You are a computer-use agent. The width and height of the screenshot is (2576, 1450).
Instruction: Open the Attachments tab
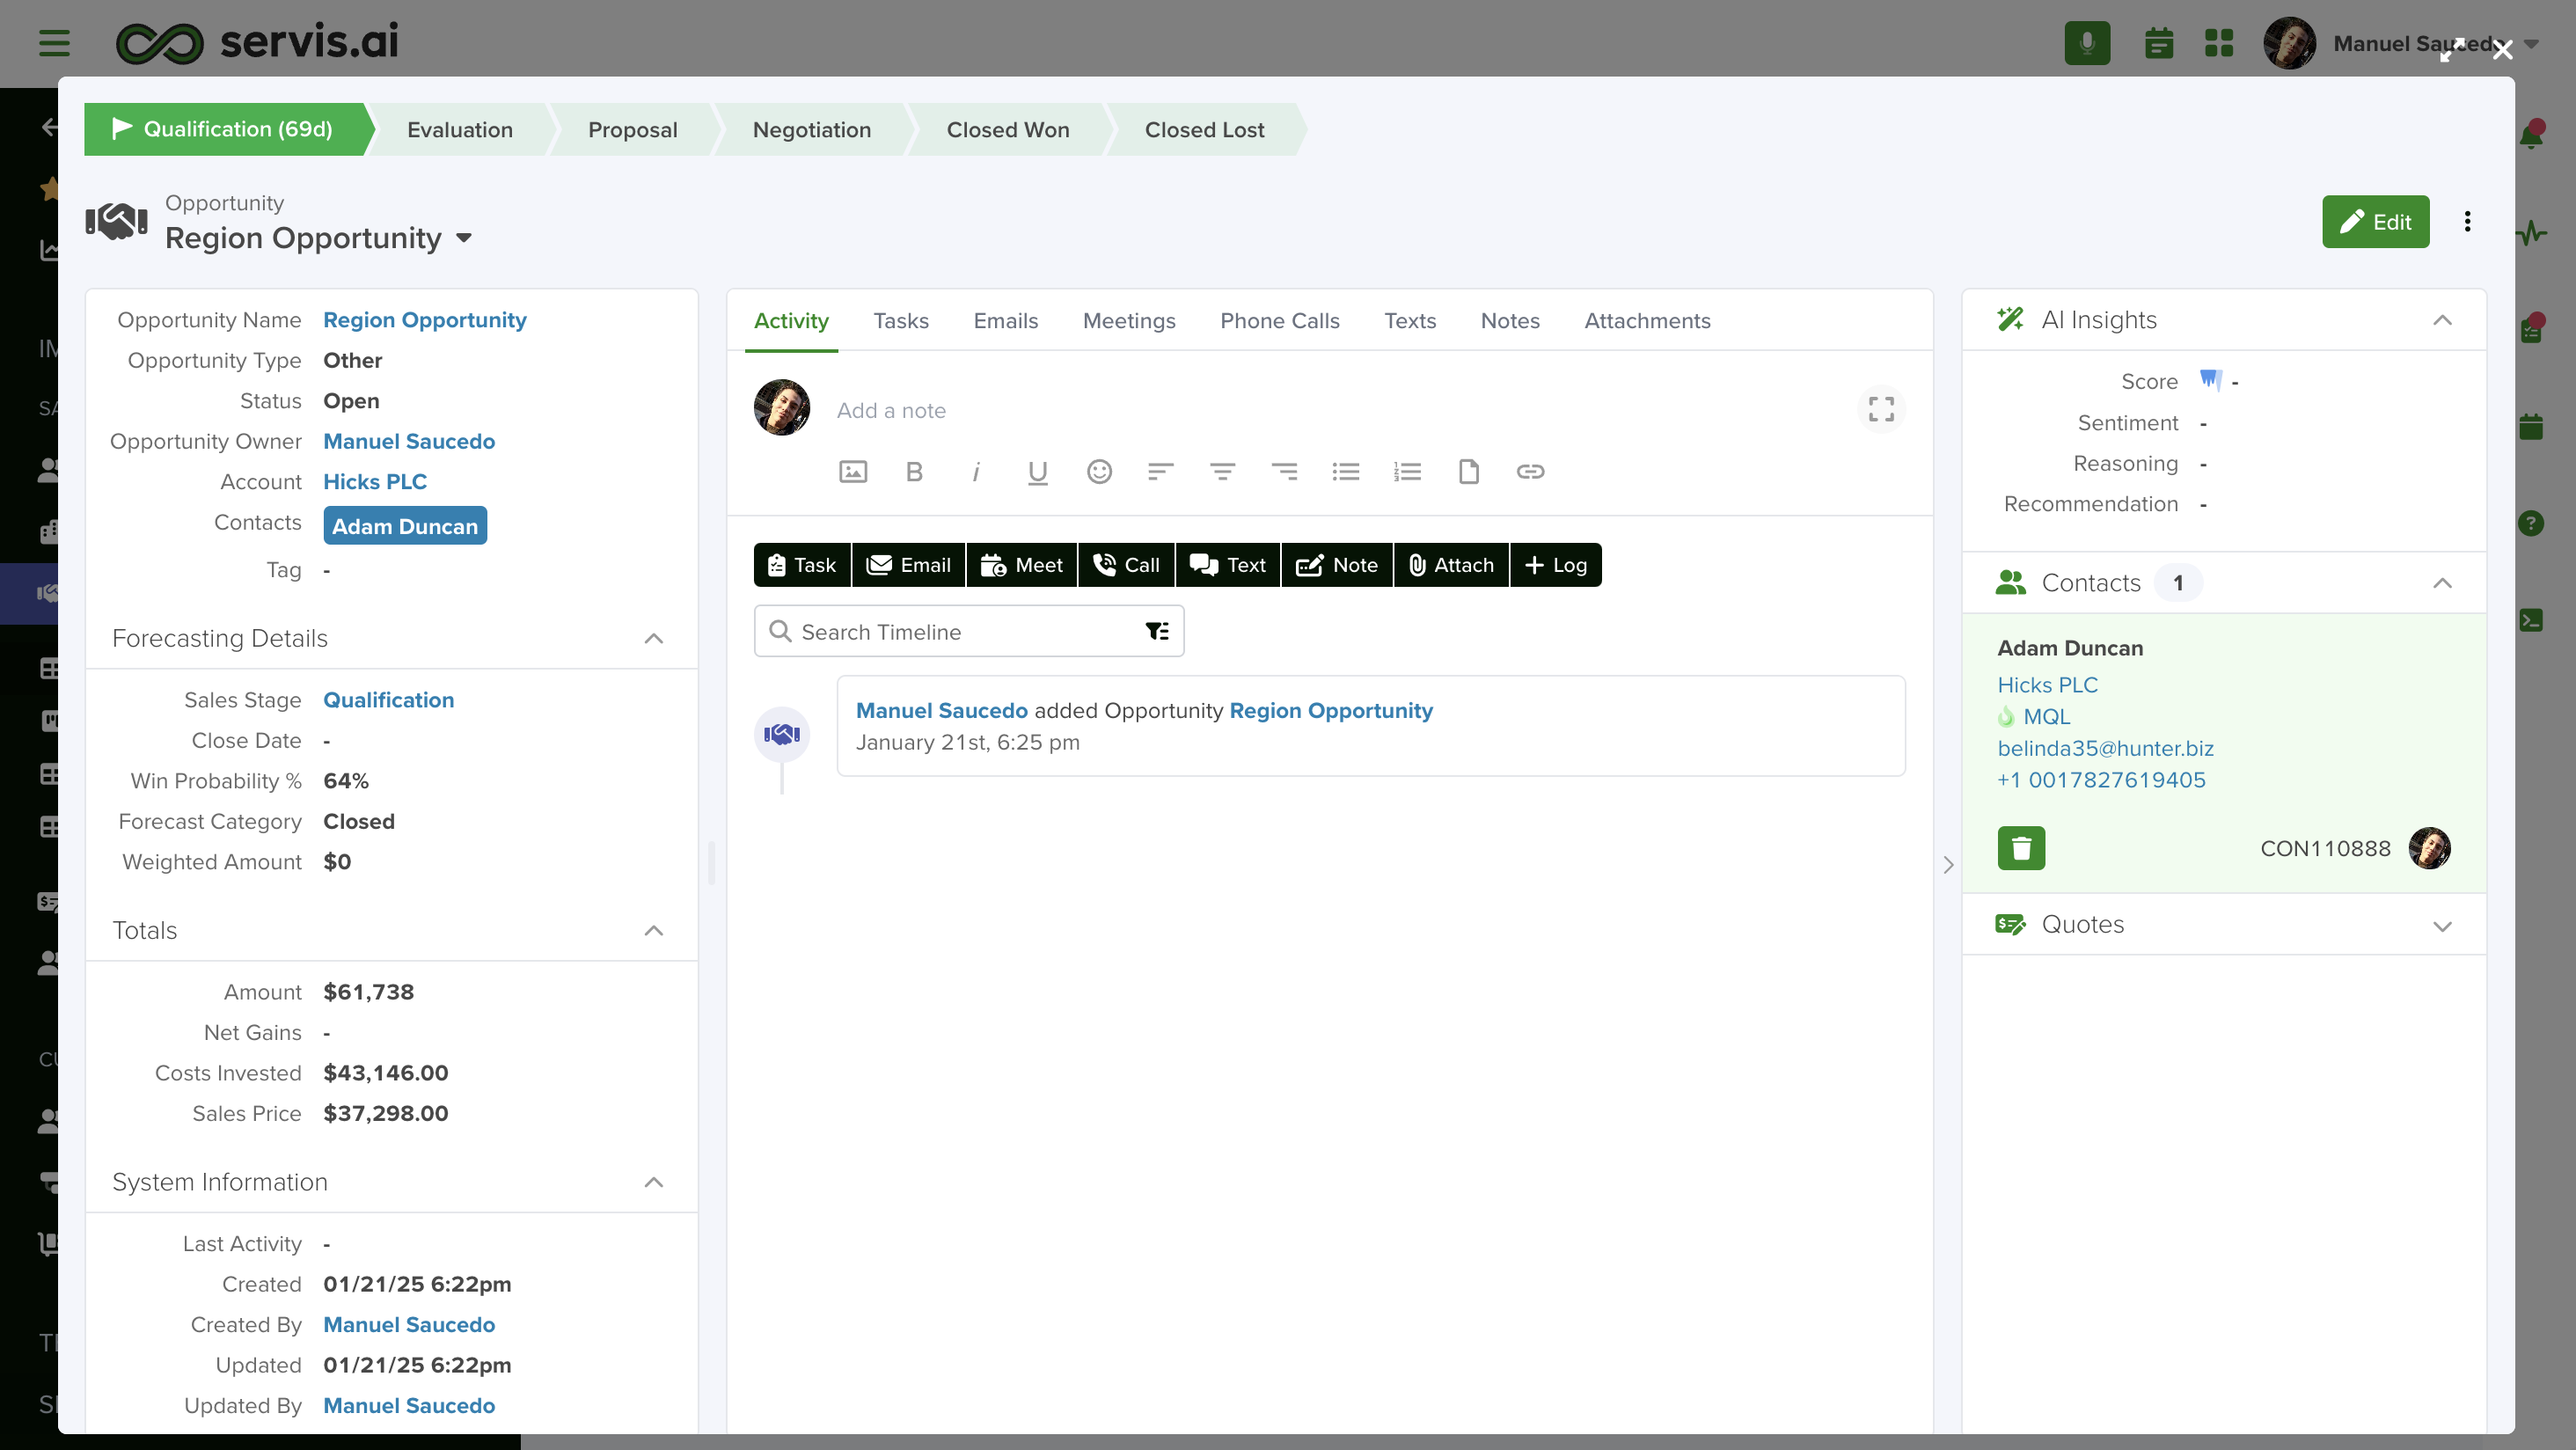click(x=1647, y=321)
